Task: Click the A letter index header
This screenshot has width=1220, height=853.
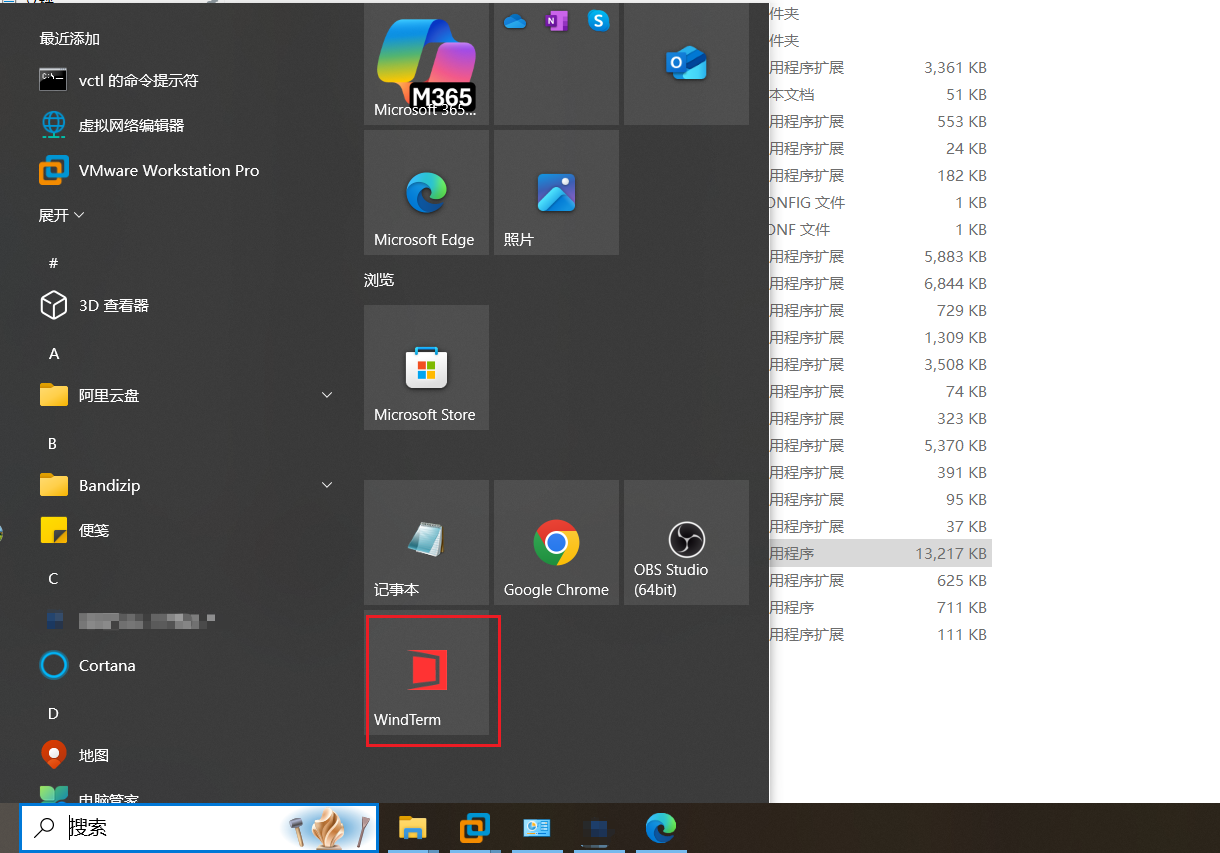Action: click(x=54, y=353)
